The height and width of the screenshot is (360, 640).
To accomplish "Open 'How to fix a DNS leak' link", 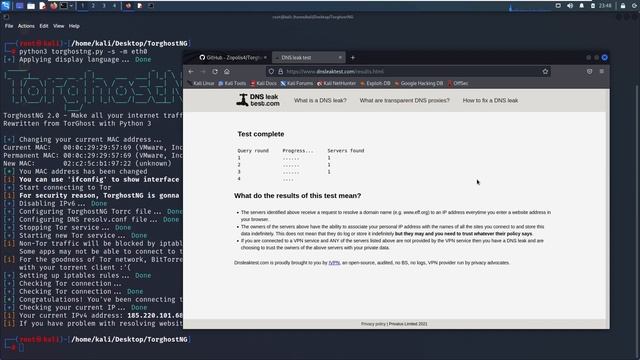I will click(x=491, y=100).
